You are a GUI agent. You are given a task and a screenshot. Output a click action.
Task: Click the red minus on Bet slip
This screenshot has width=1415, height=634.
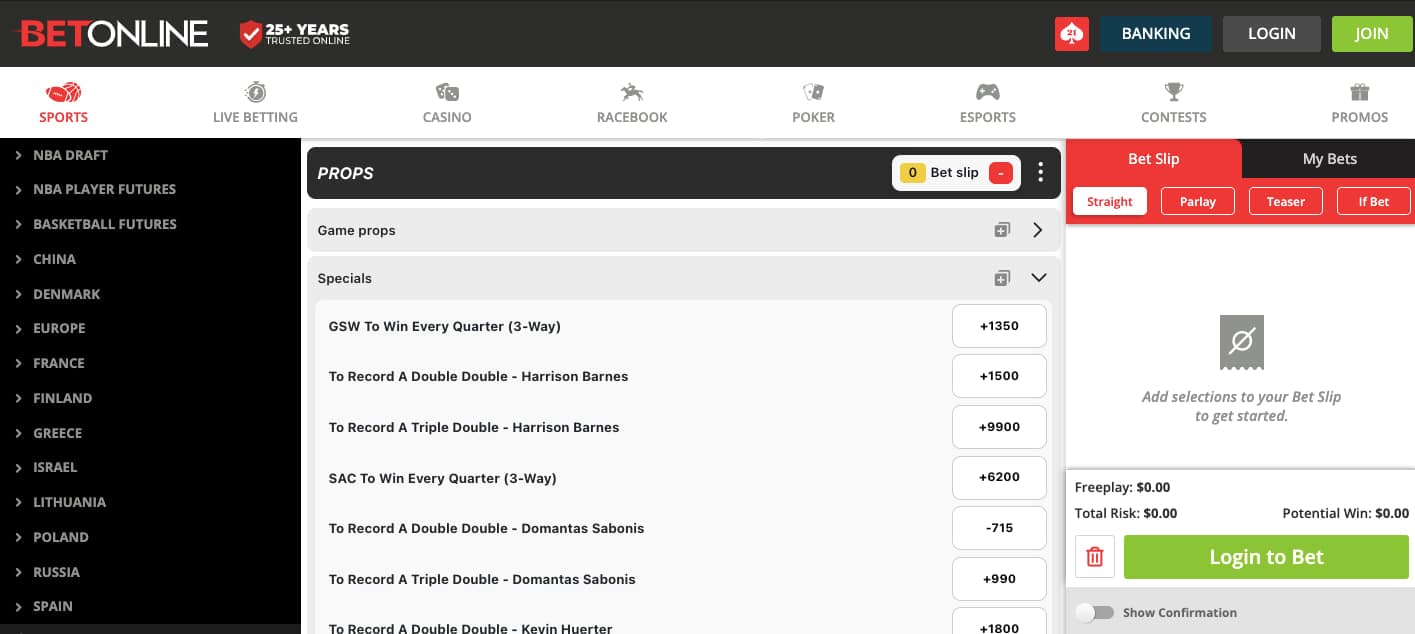(x=1000, y=173)
